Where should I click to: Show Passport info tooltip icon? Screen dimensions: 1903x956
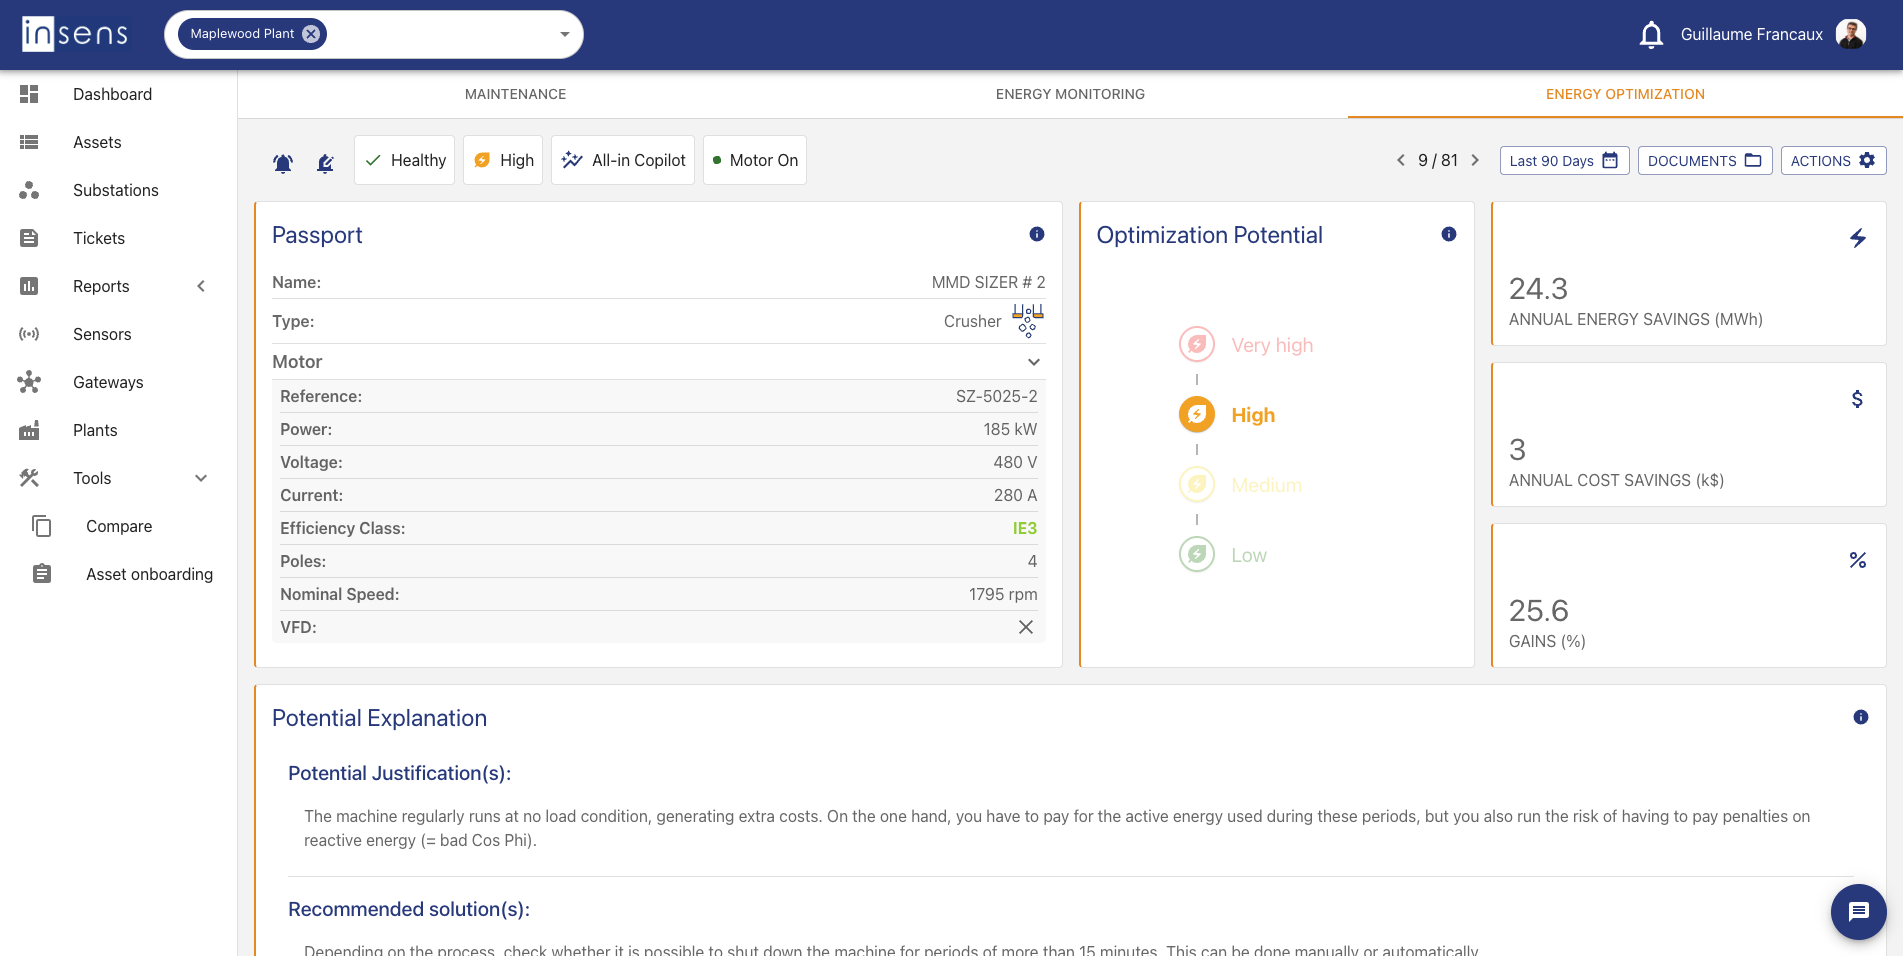coord(1037,234)
